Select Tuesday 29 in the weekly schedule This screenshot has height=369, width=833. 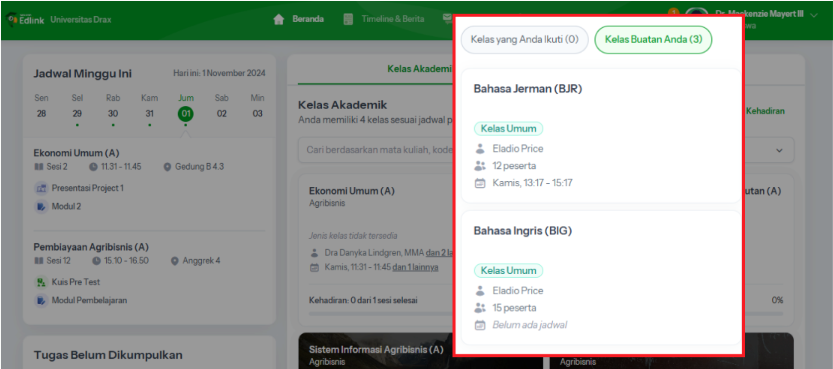(77, 114)
